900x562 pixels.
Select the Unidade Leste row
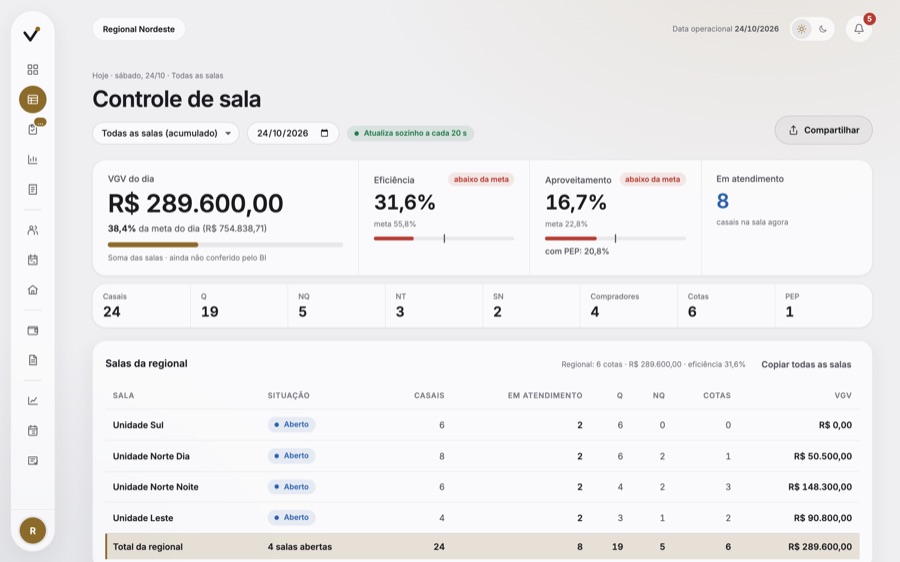[482, 518]
